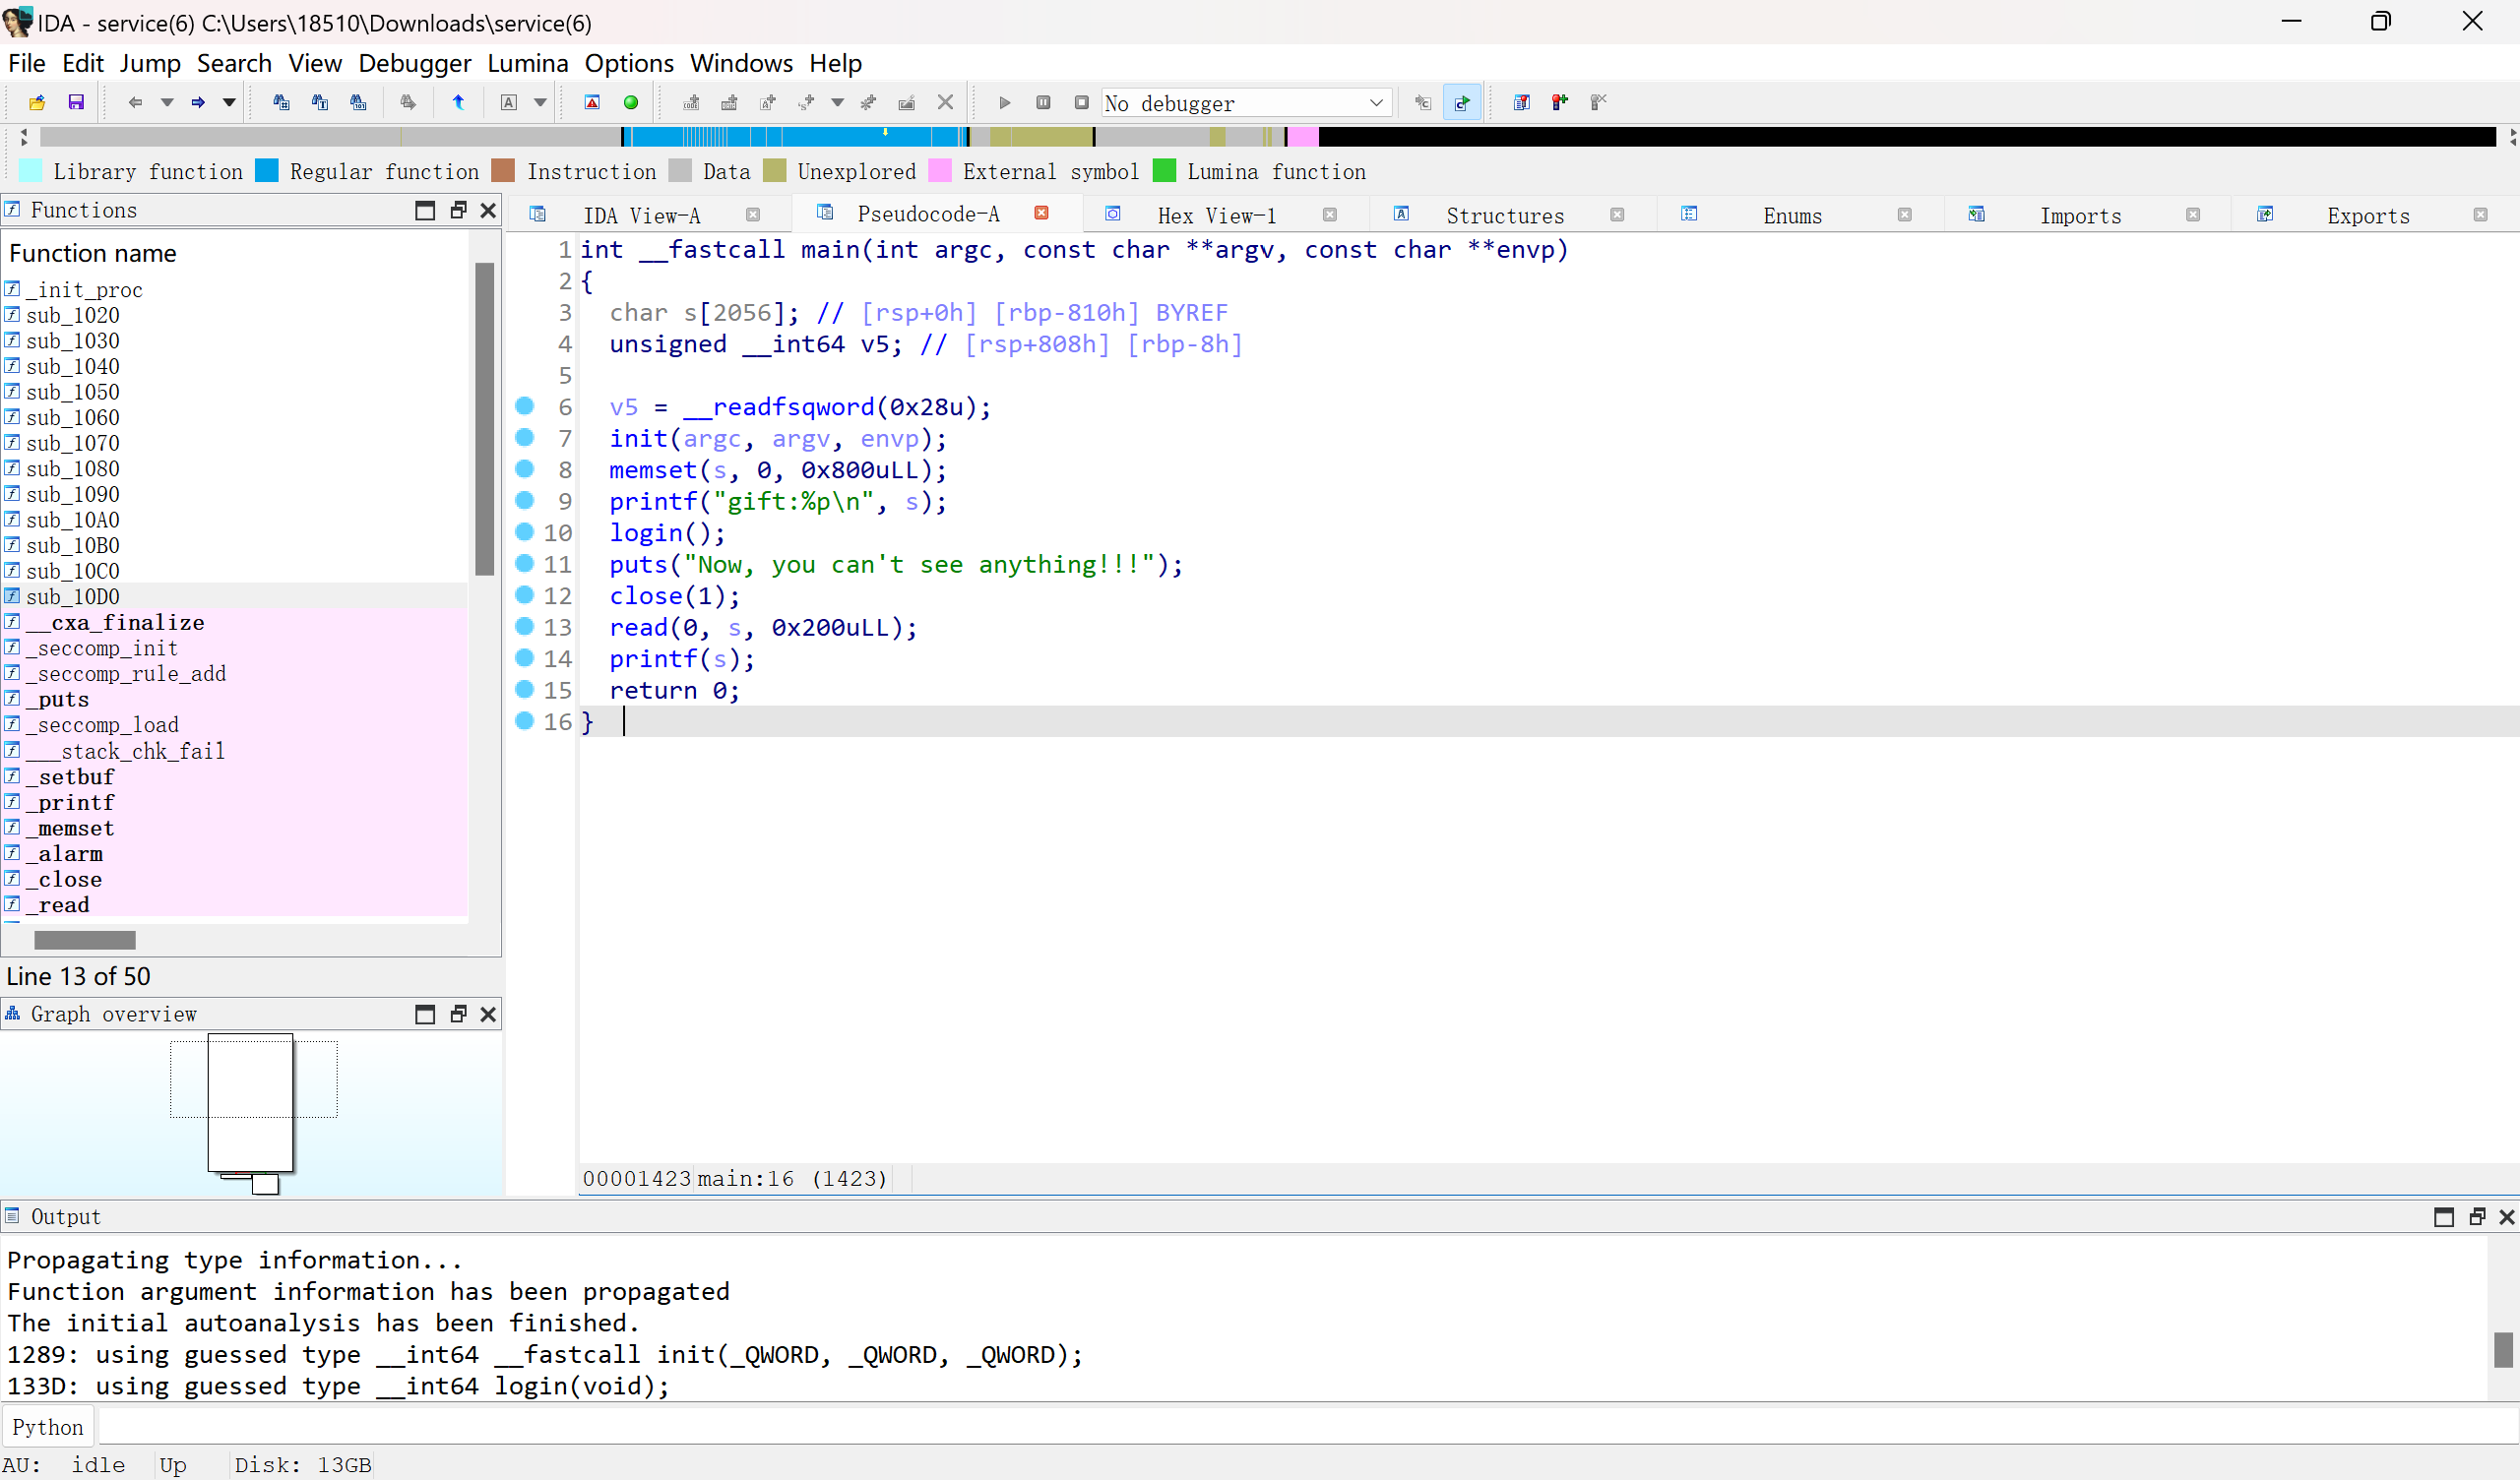The width and height of the screenshot is (2520, 1480).
Task: Close the Pseudocode-A tab
Action: click(x=1041, y=213)
